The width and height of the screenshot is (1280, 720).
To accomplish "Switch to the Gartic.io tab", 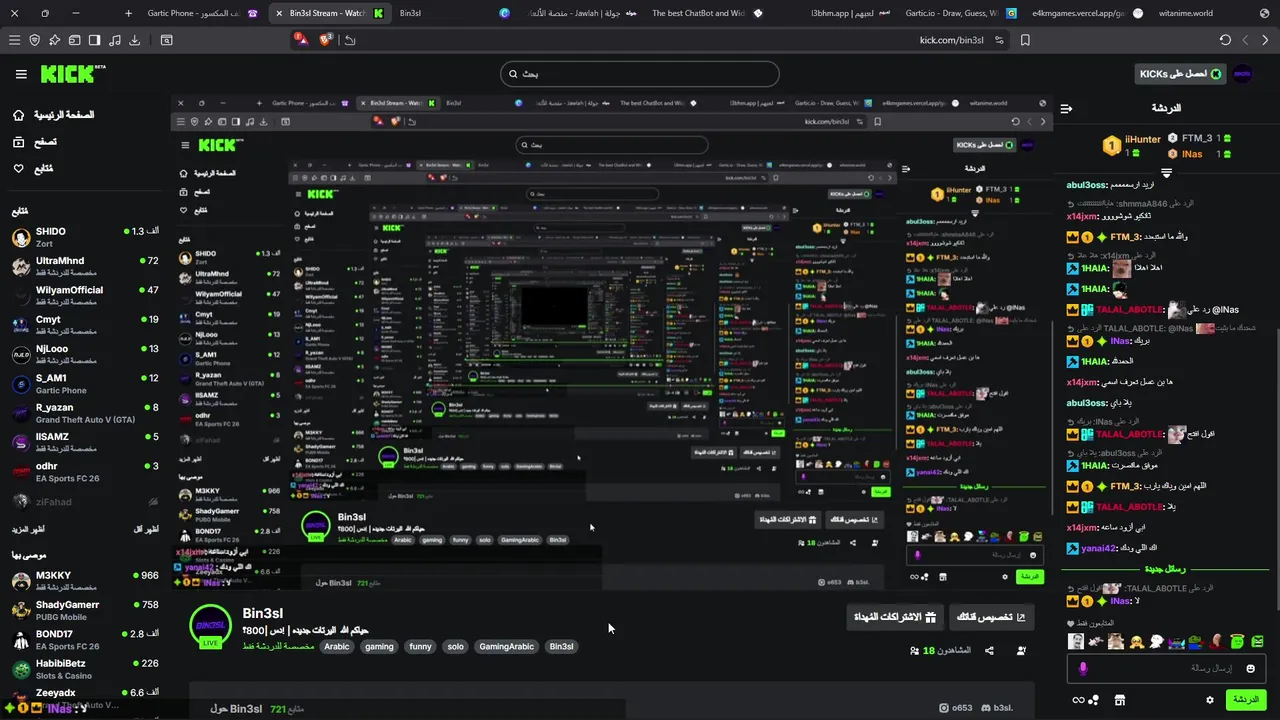I will (x=960, y=13).
